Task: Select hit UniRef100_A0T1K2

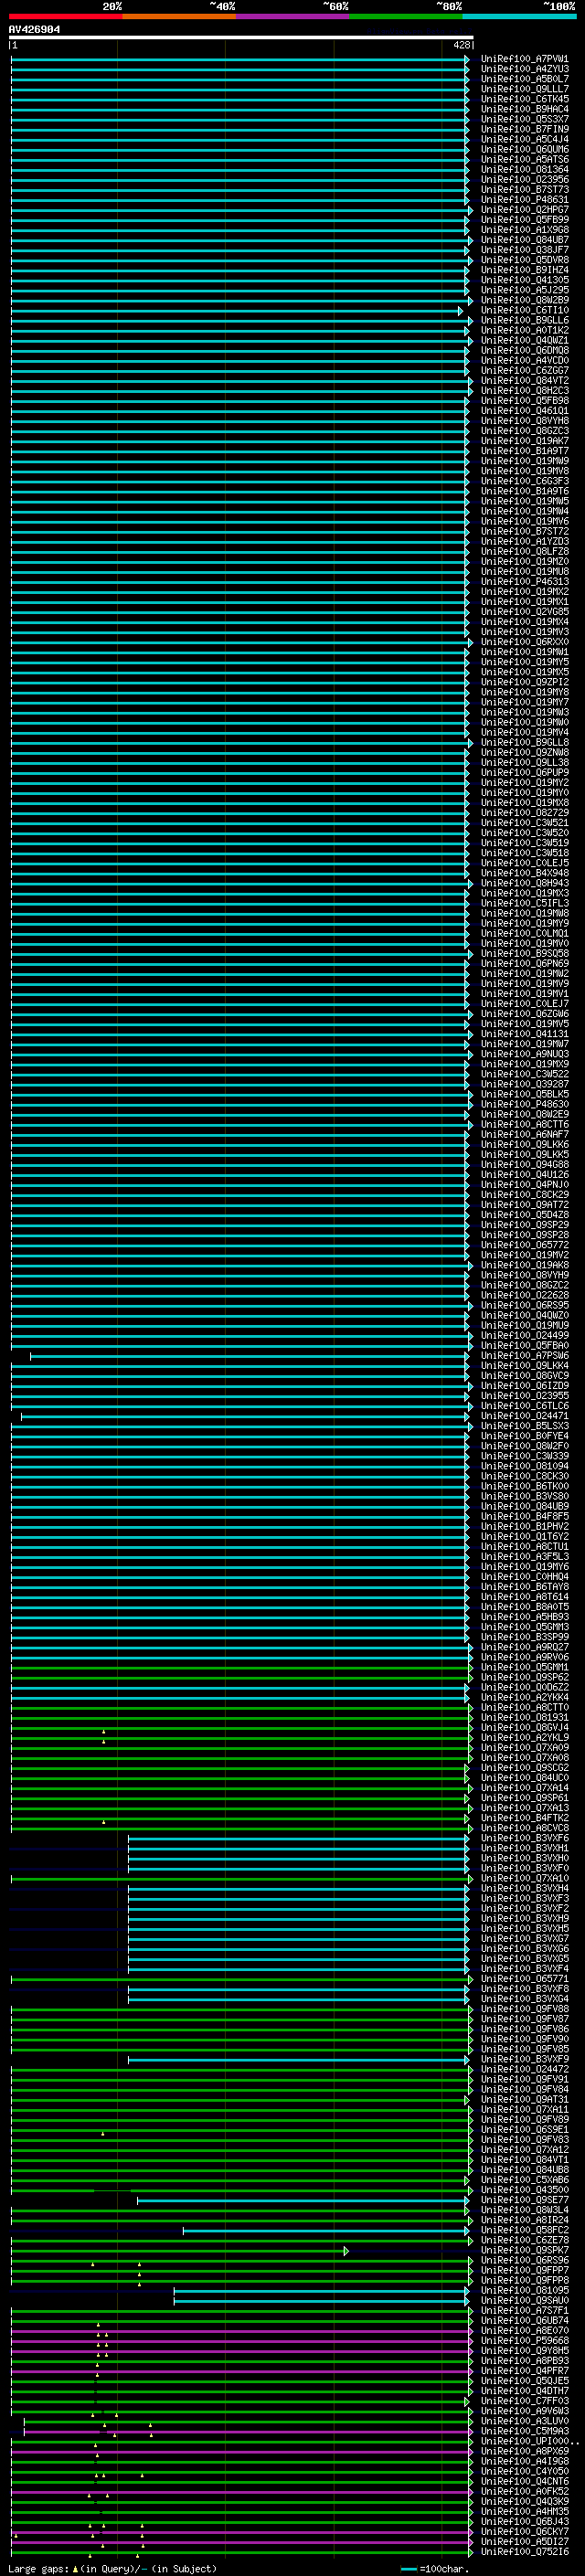Action: pos(525,330)
